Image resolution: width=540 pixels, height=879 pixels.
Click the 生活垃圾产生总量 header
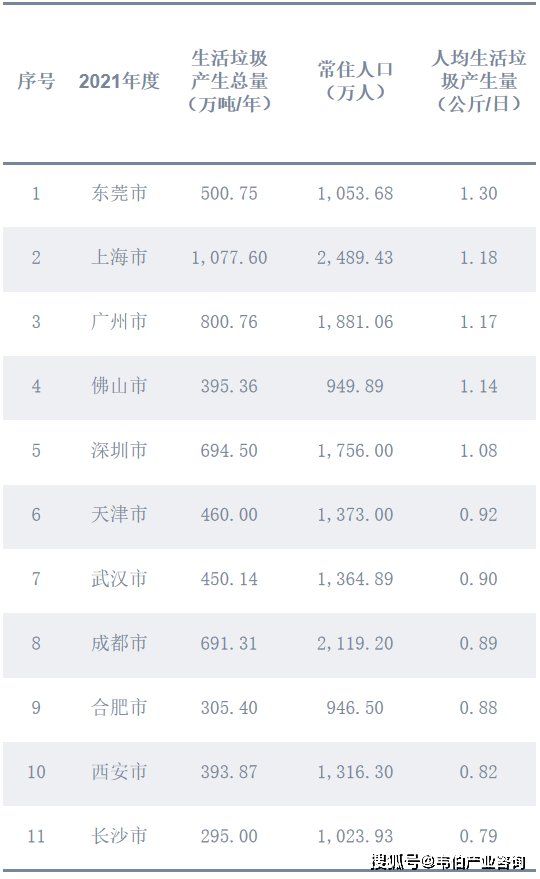click(x=229, y=81)
